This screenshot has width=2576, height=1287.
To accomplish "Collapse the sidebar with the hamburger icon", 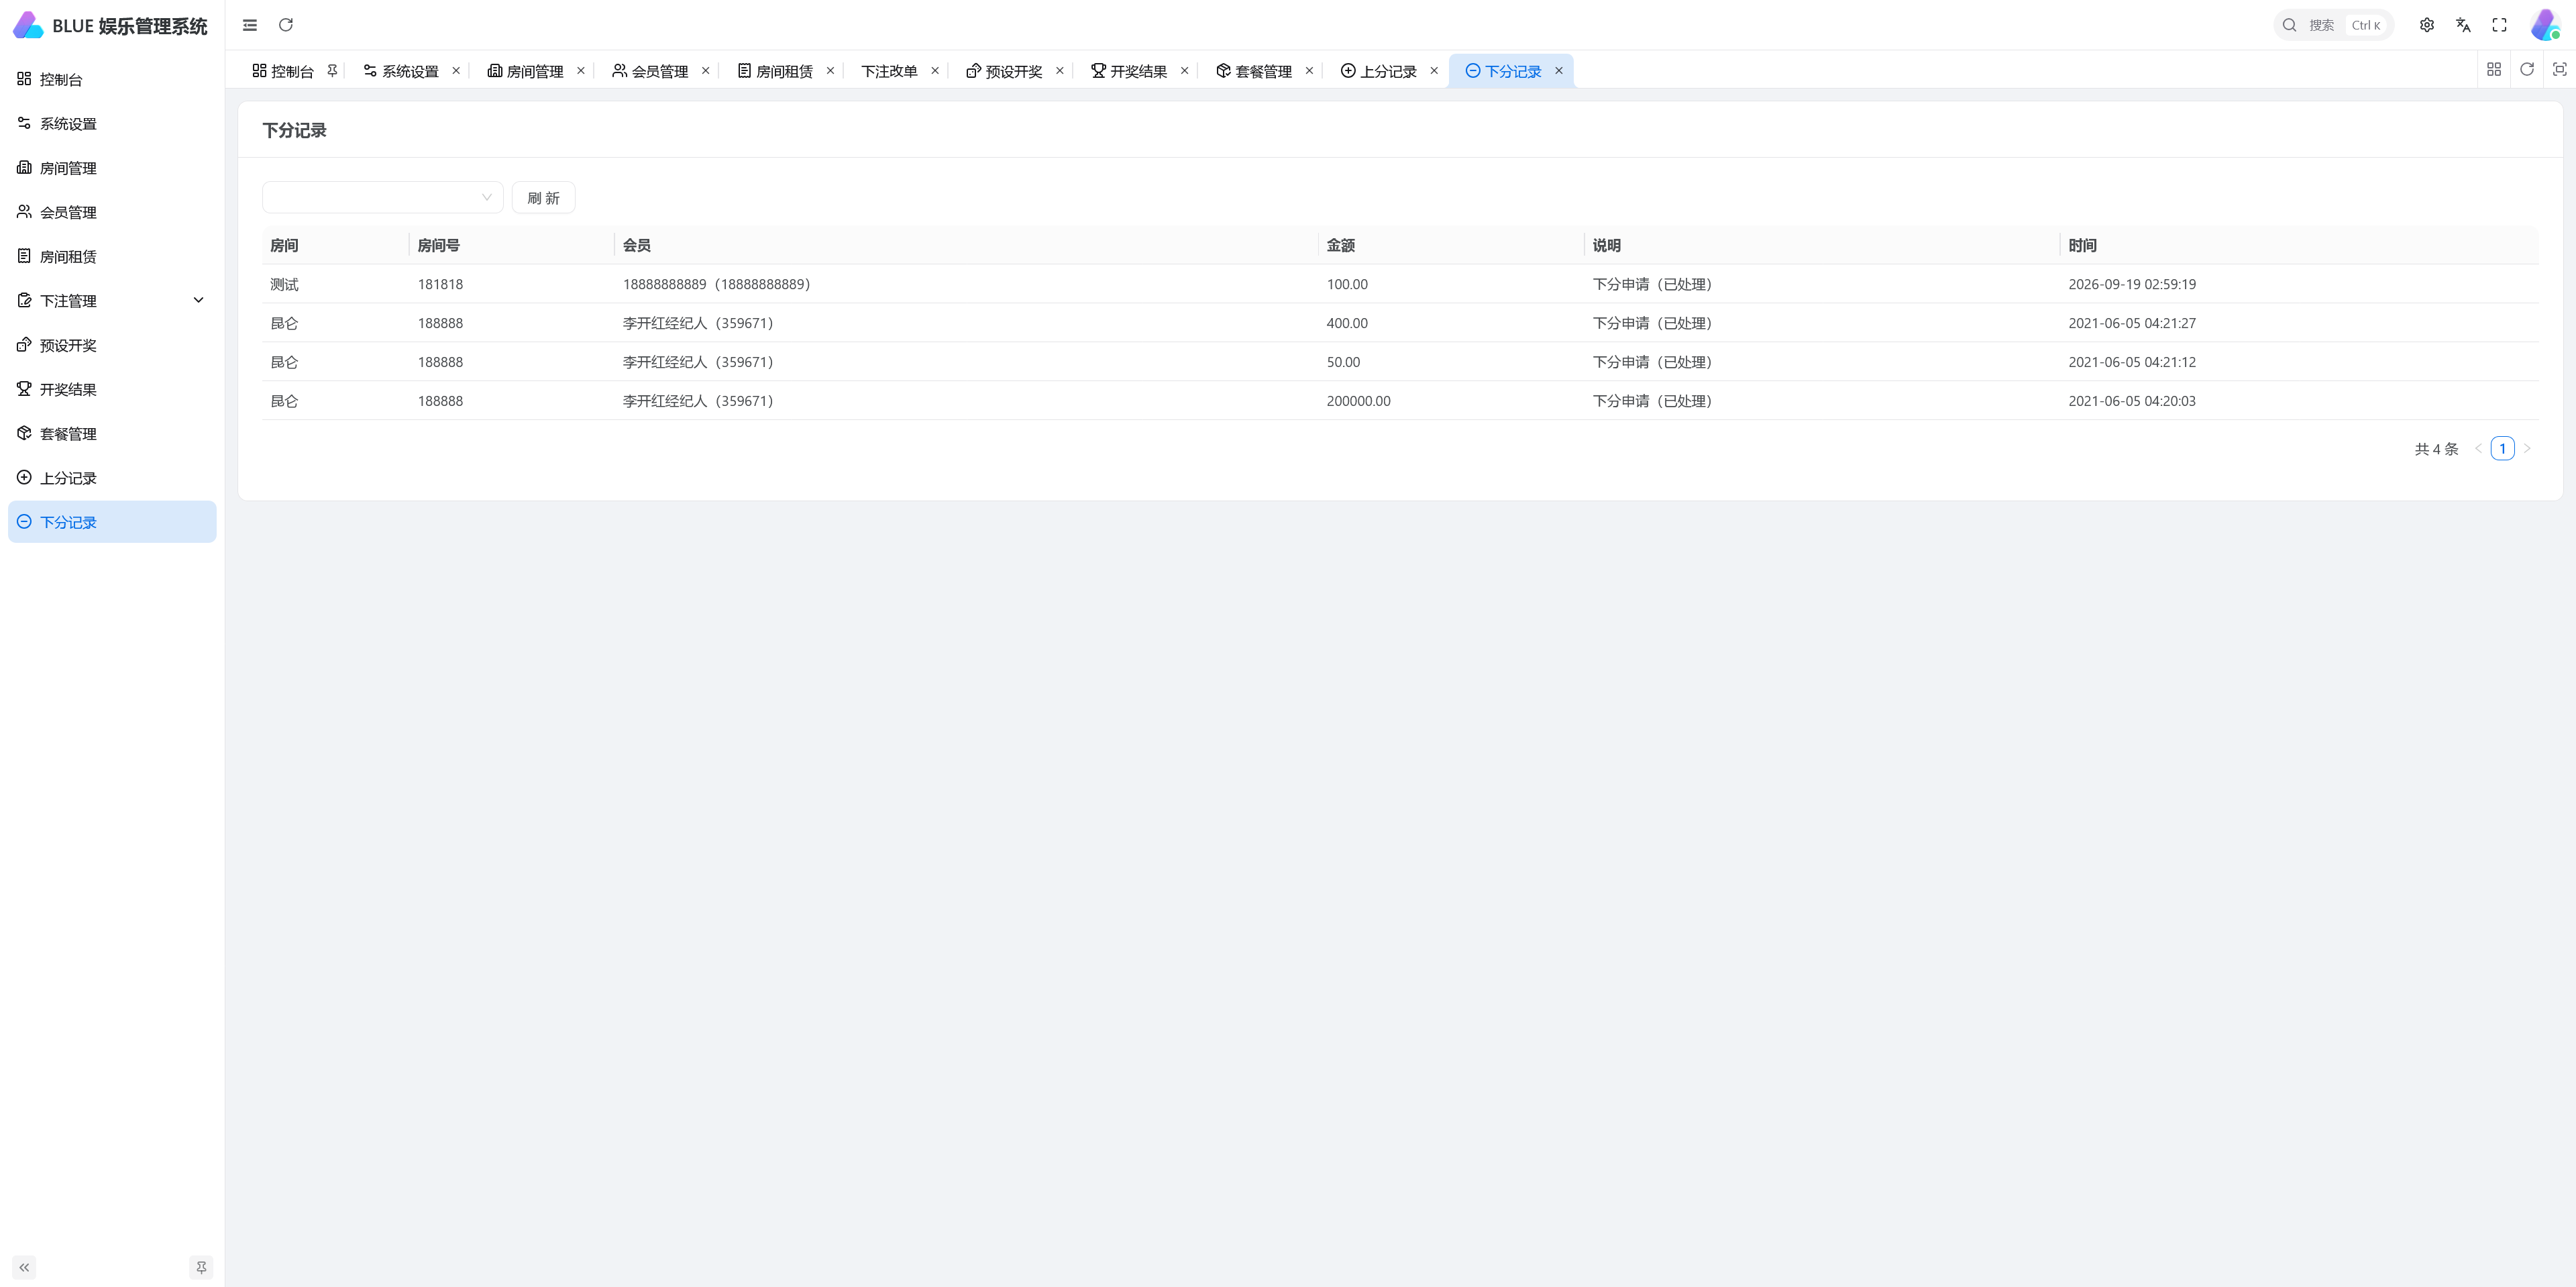I will click(x=250, y=25).
